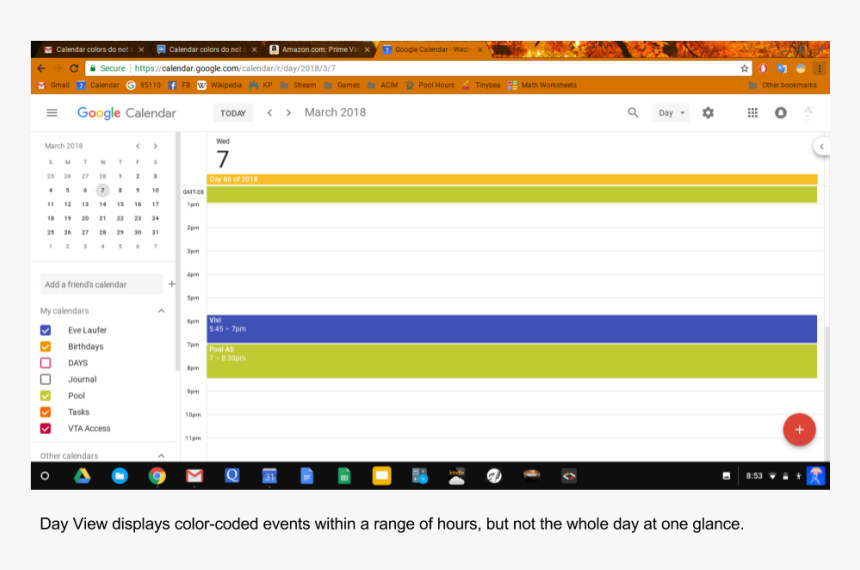Open the launcher circle button
Viewport: 860px width, 570px height.
[45, 476]
